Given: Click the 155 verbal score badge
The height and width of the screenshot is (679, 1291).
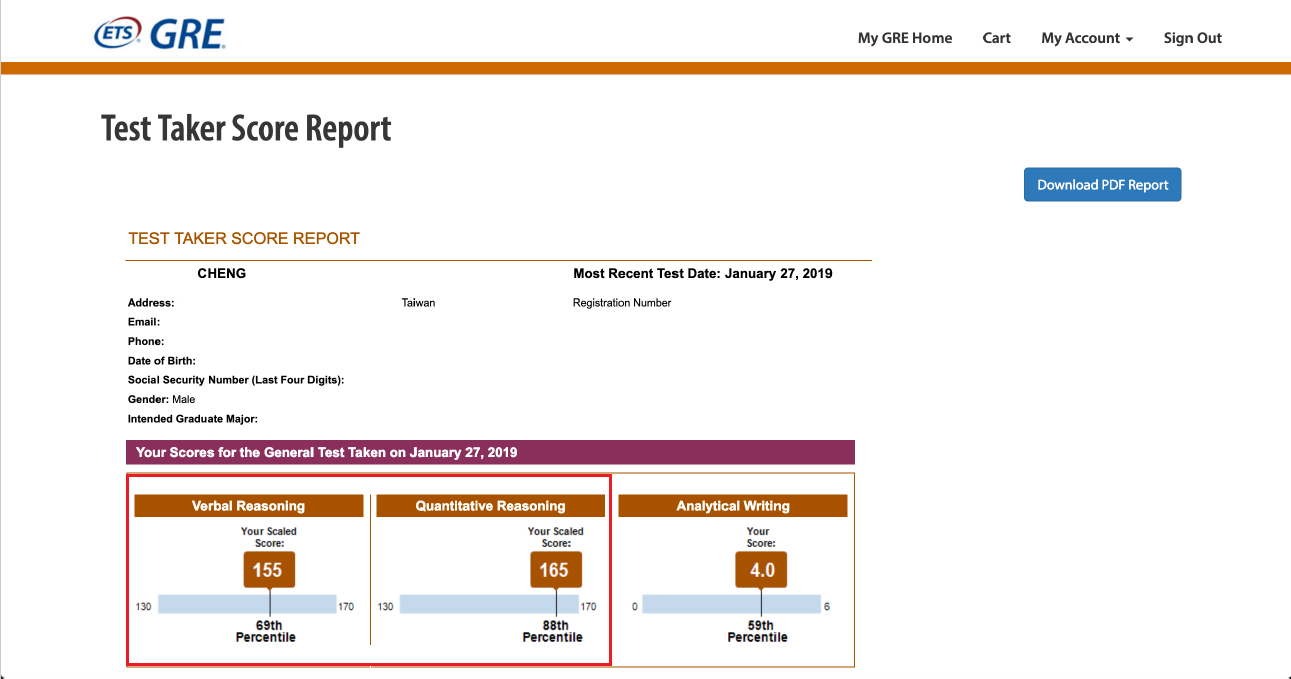Looking at the screenshot, I should pos(268,570).
